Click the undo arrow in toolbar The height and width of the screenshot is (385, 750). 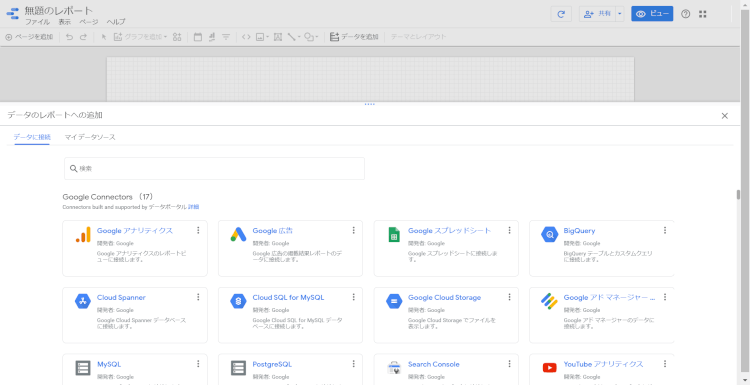[70, 37]
